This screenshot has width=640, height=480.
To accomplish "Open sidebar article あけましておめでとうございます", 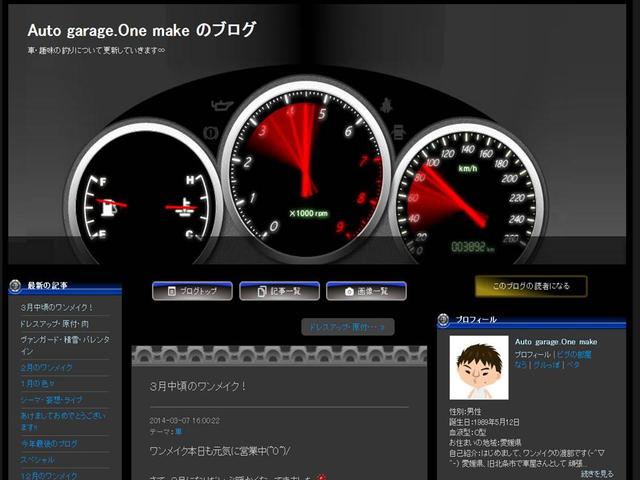I will (x=63, y=421).
